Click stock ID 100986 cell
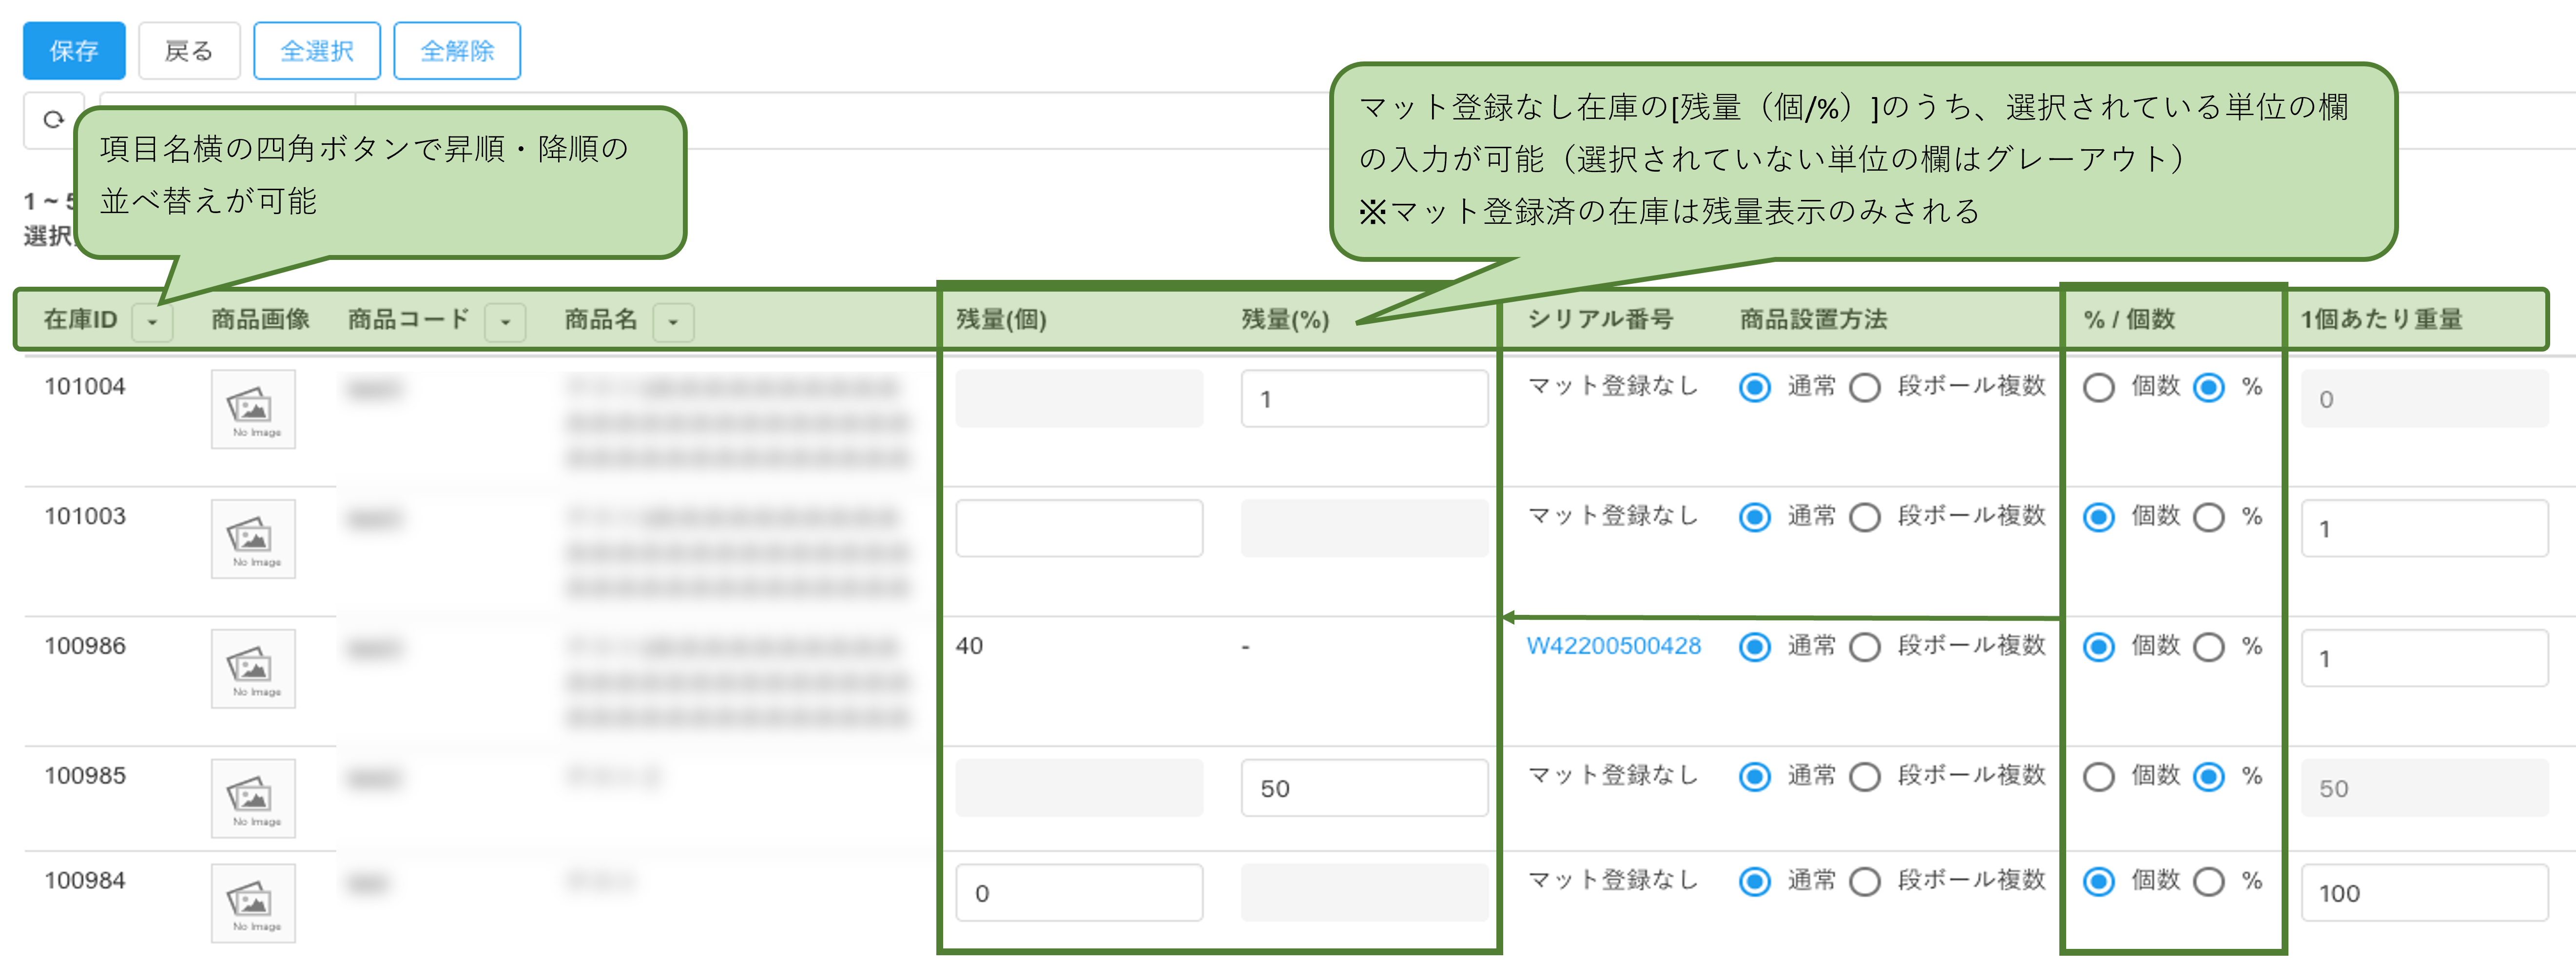This screenshot has width=2576, height=965. (85, 646)
